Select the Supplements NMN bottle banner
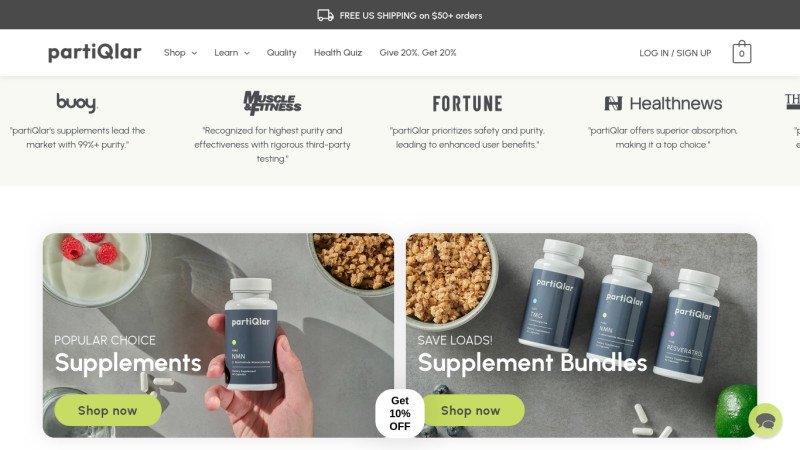 218,335
